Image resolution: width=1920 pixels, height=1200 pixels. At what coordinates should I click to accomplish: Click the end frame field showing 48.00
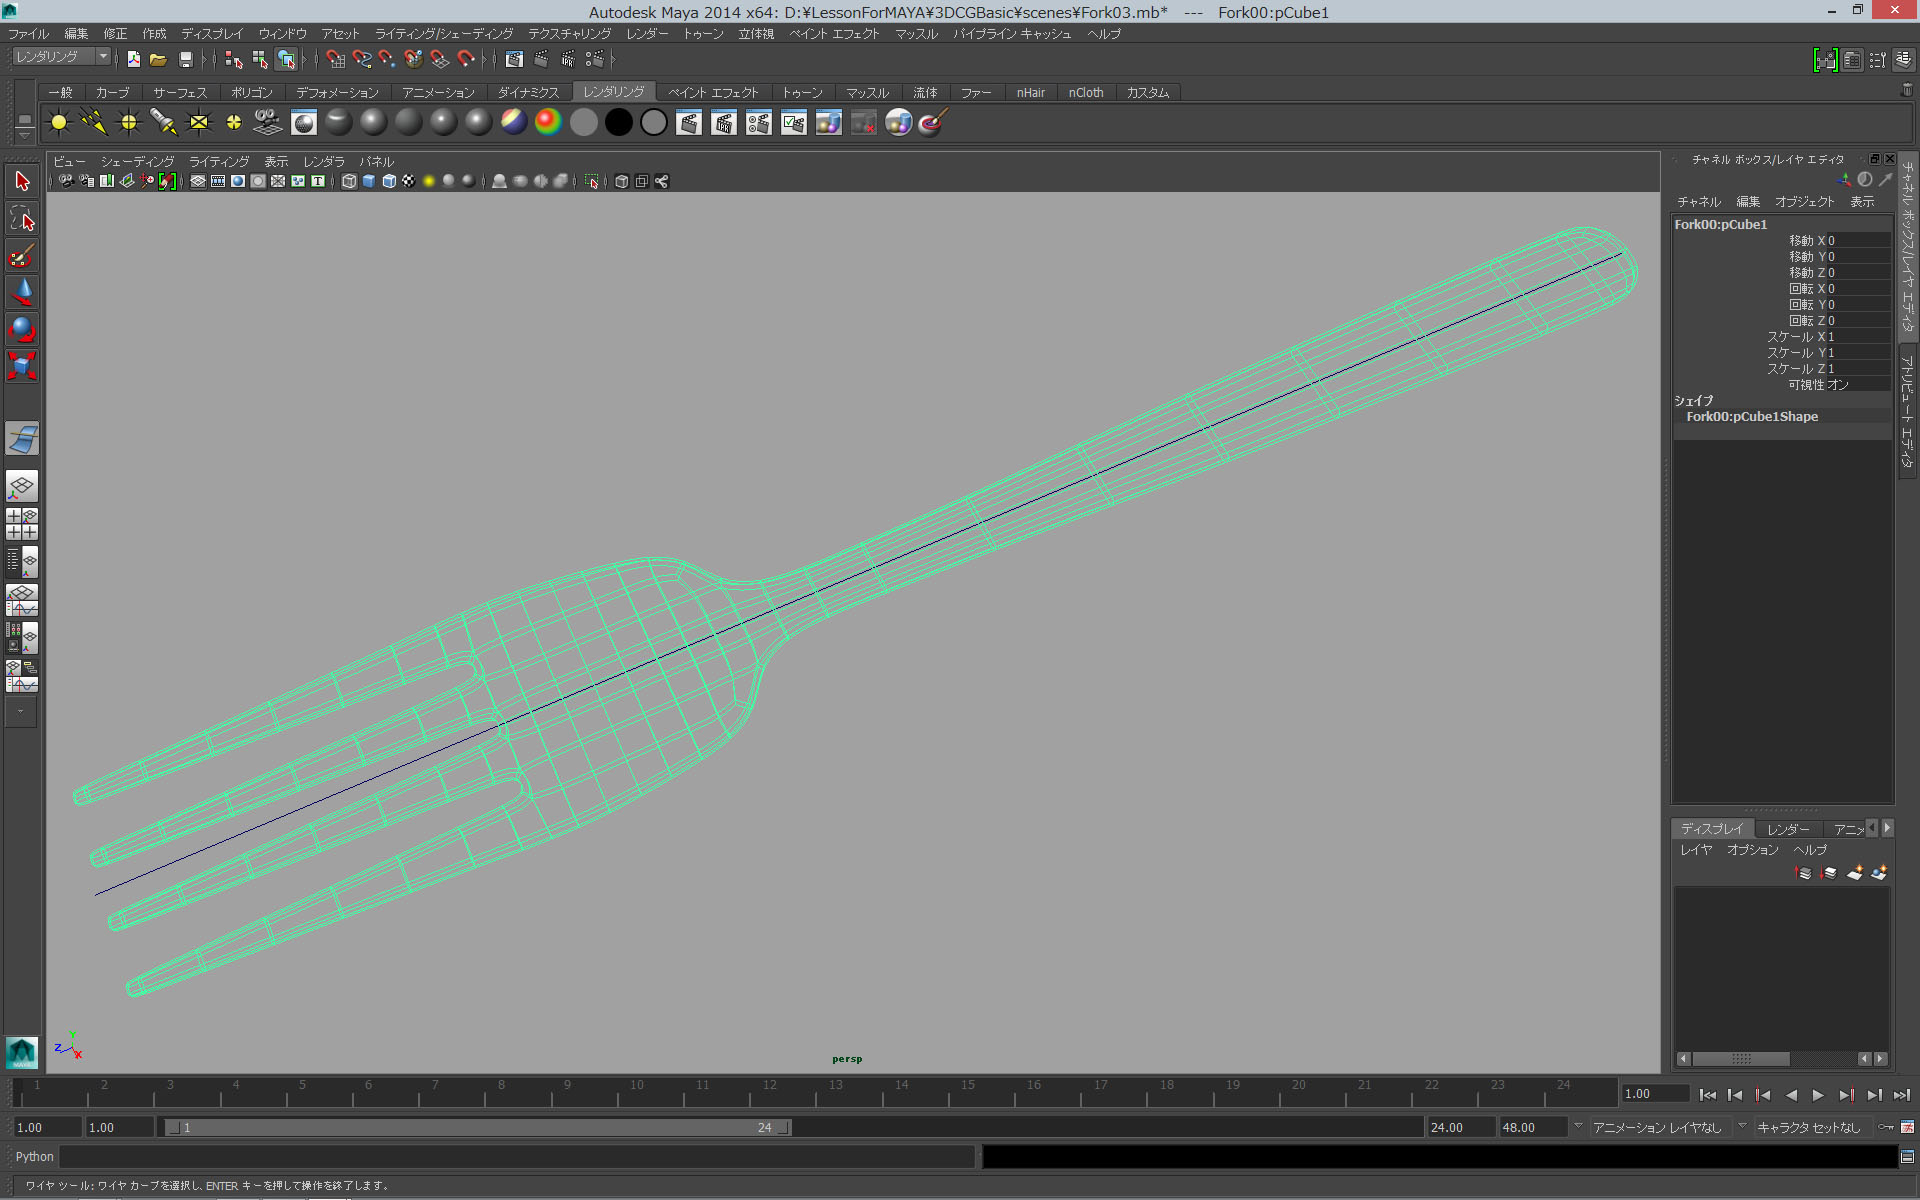(1524, 1127)
